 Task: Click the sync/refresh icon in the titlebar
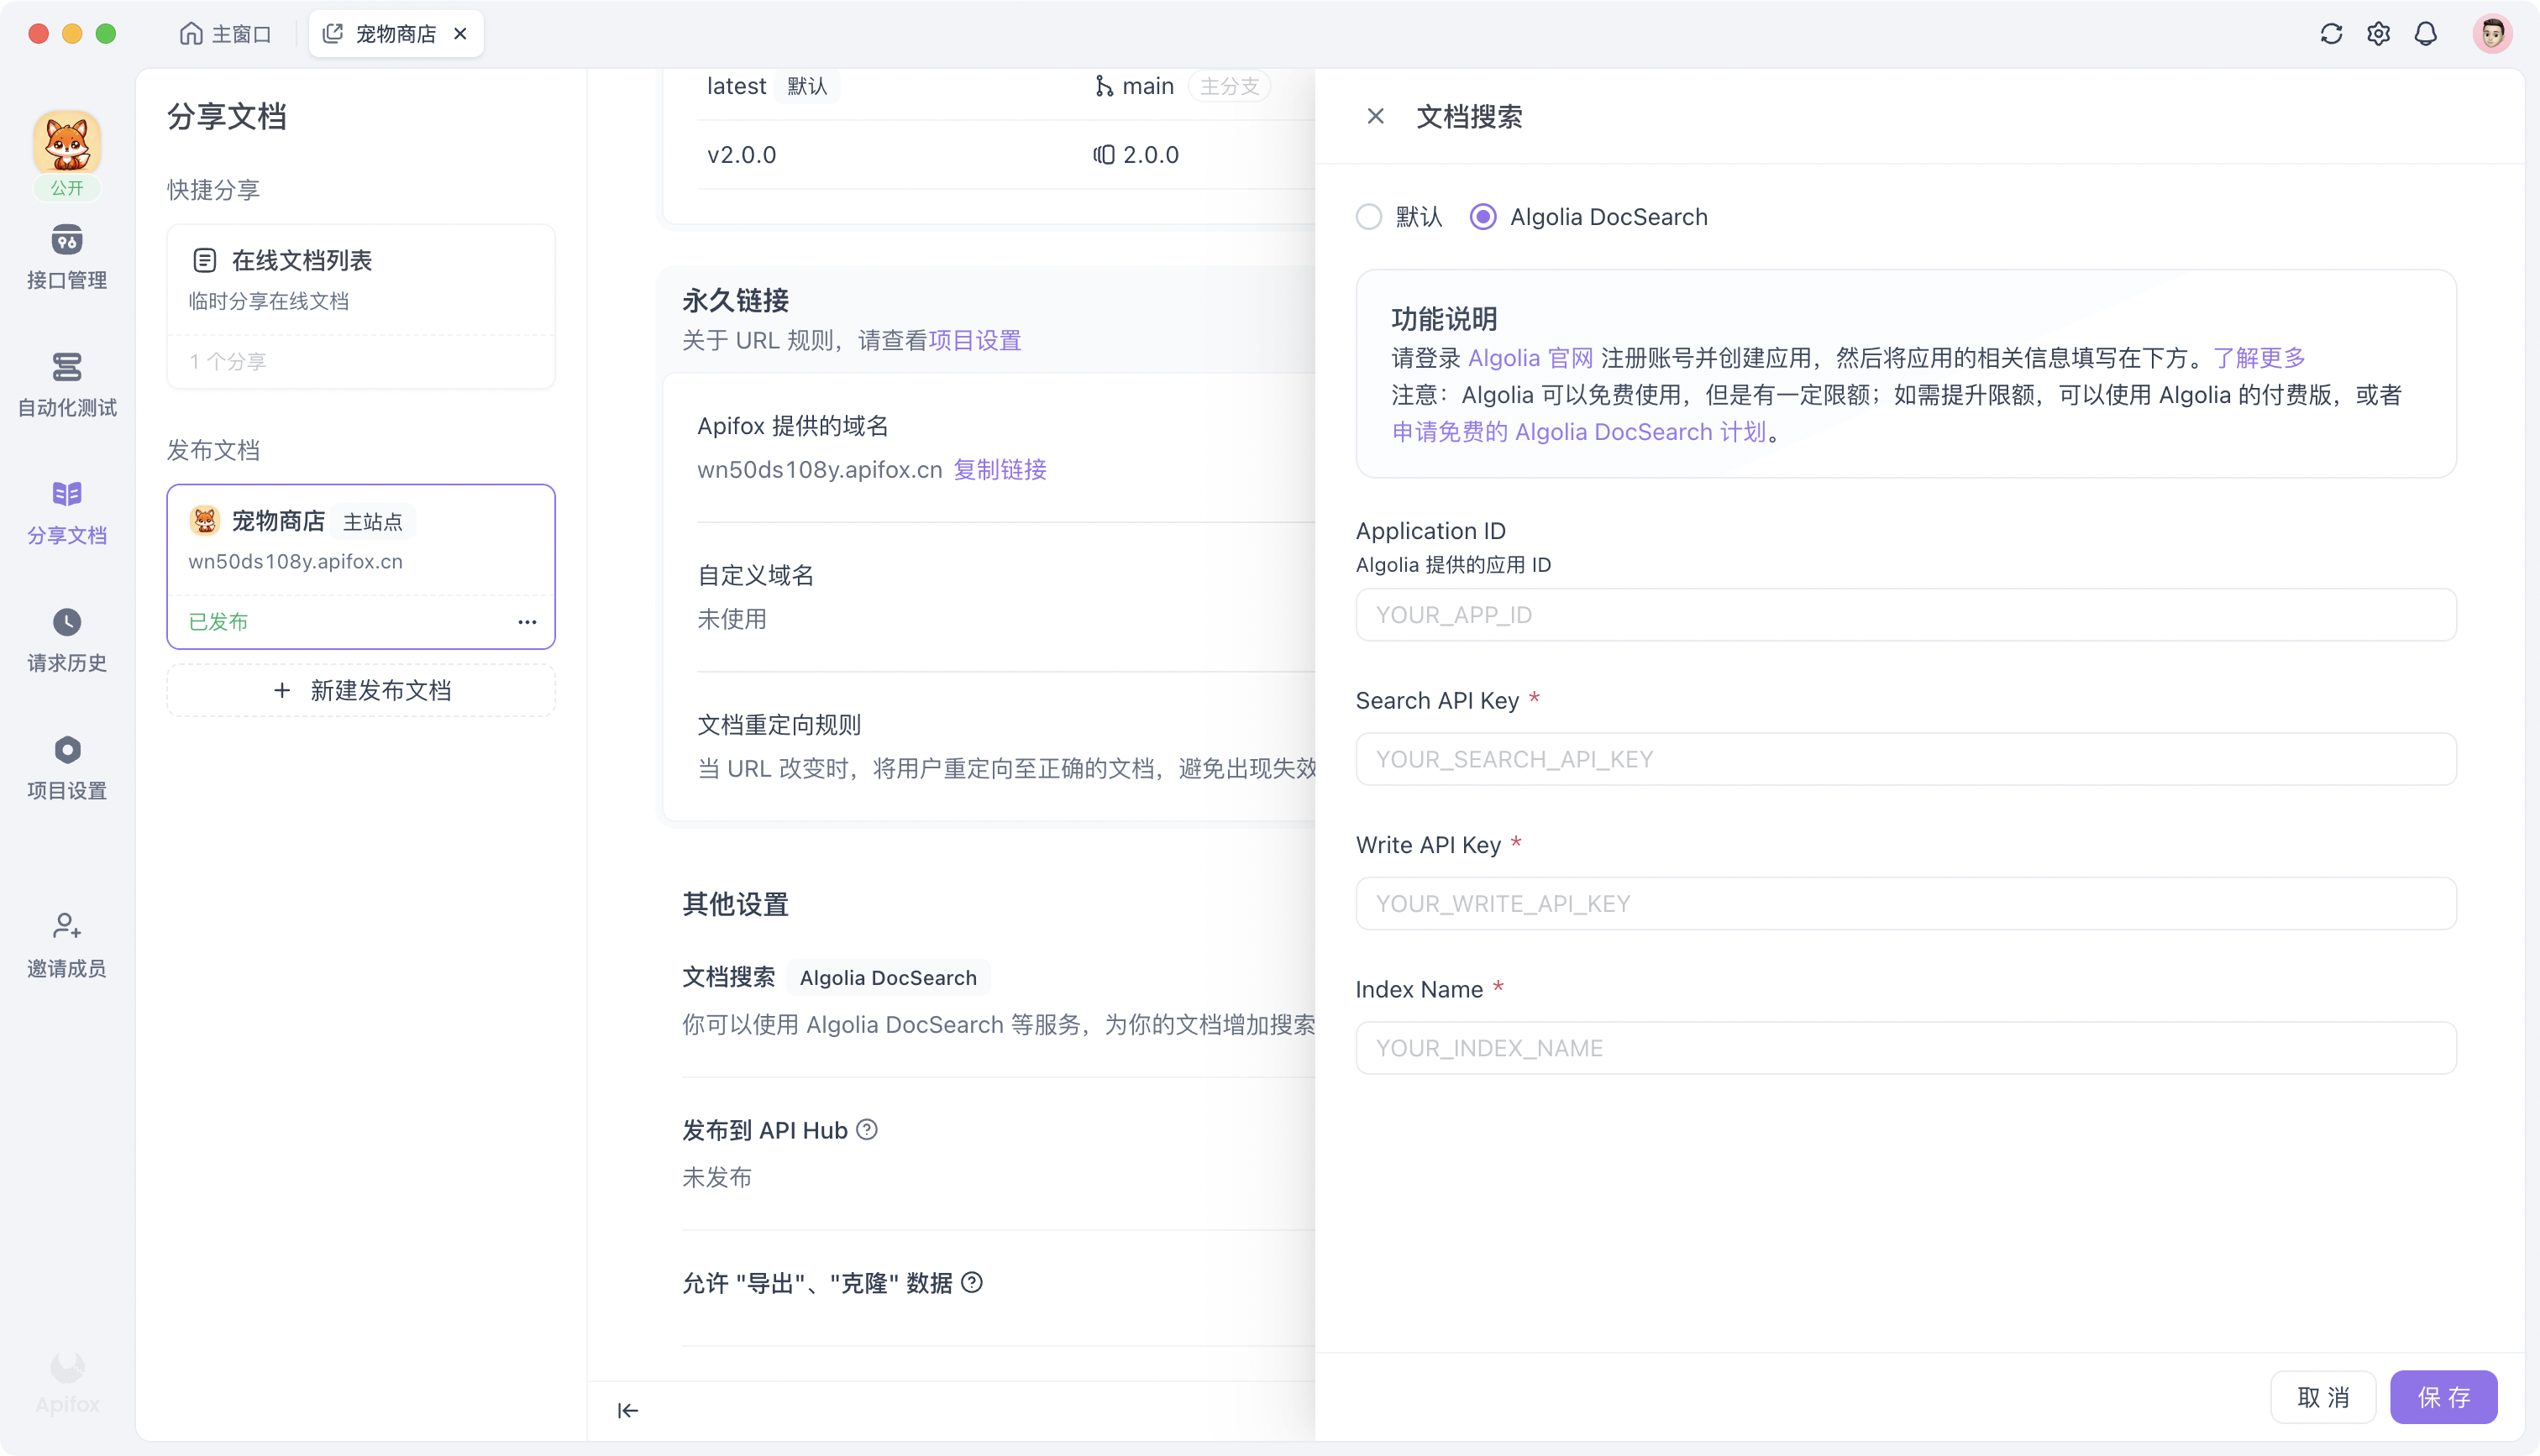2331,33
